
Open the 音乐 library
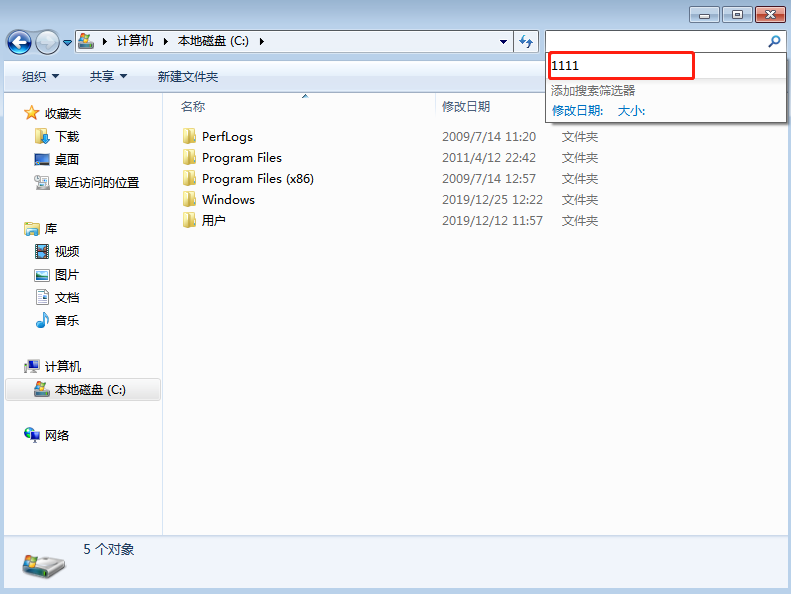(66, 320)
